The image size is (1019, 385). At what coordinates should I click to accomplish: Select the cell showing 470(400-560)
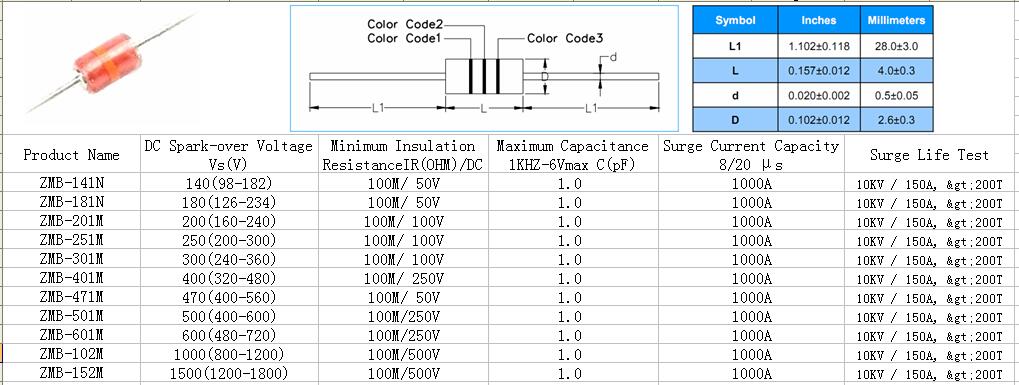[228, 297]
